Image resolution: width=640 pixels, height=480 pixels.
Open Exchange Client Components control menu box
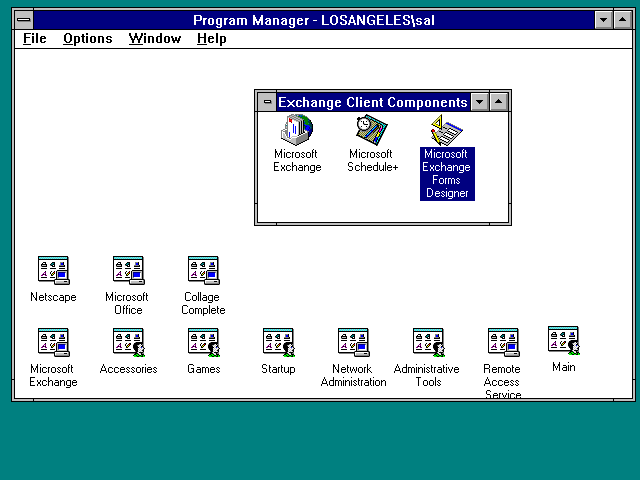[267, 102]
